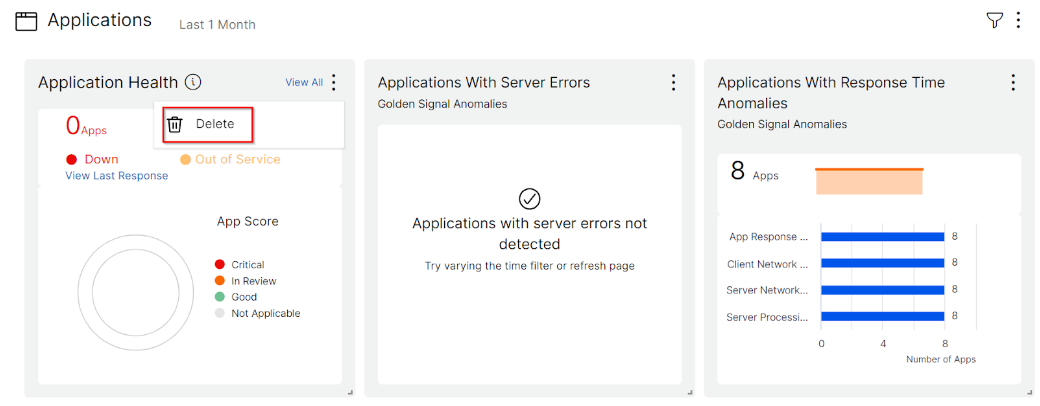Click the Applications page heading

(99, 20)
